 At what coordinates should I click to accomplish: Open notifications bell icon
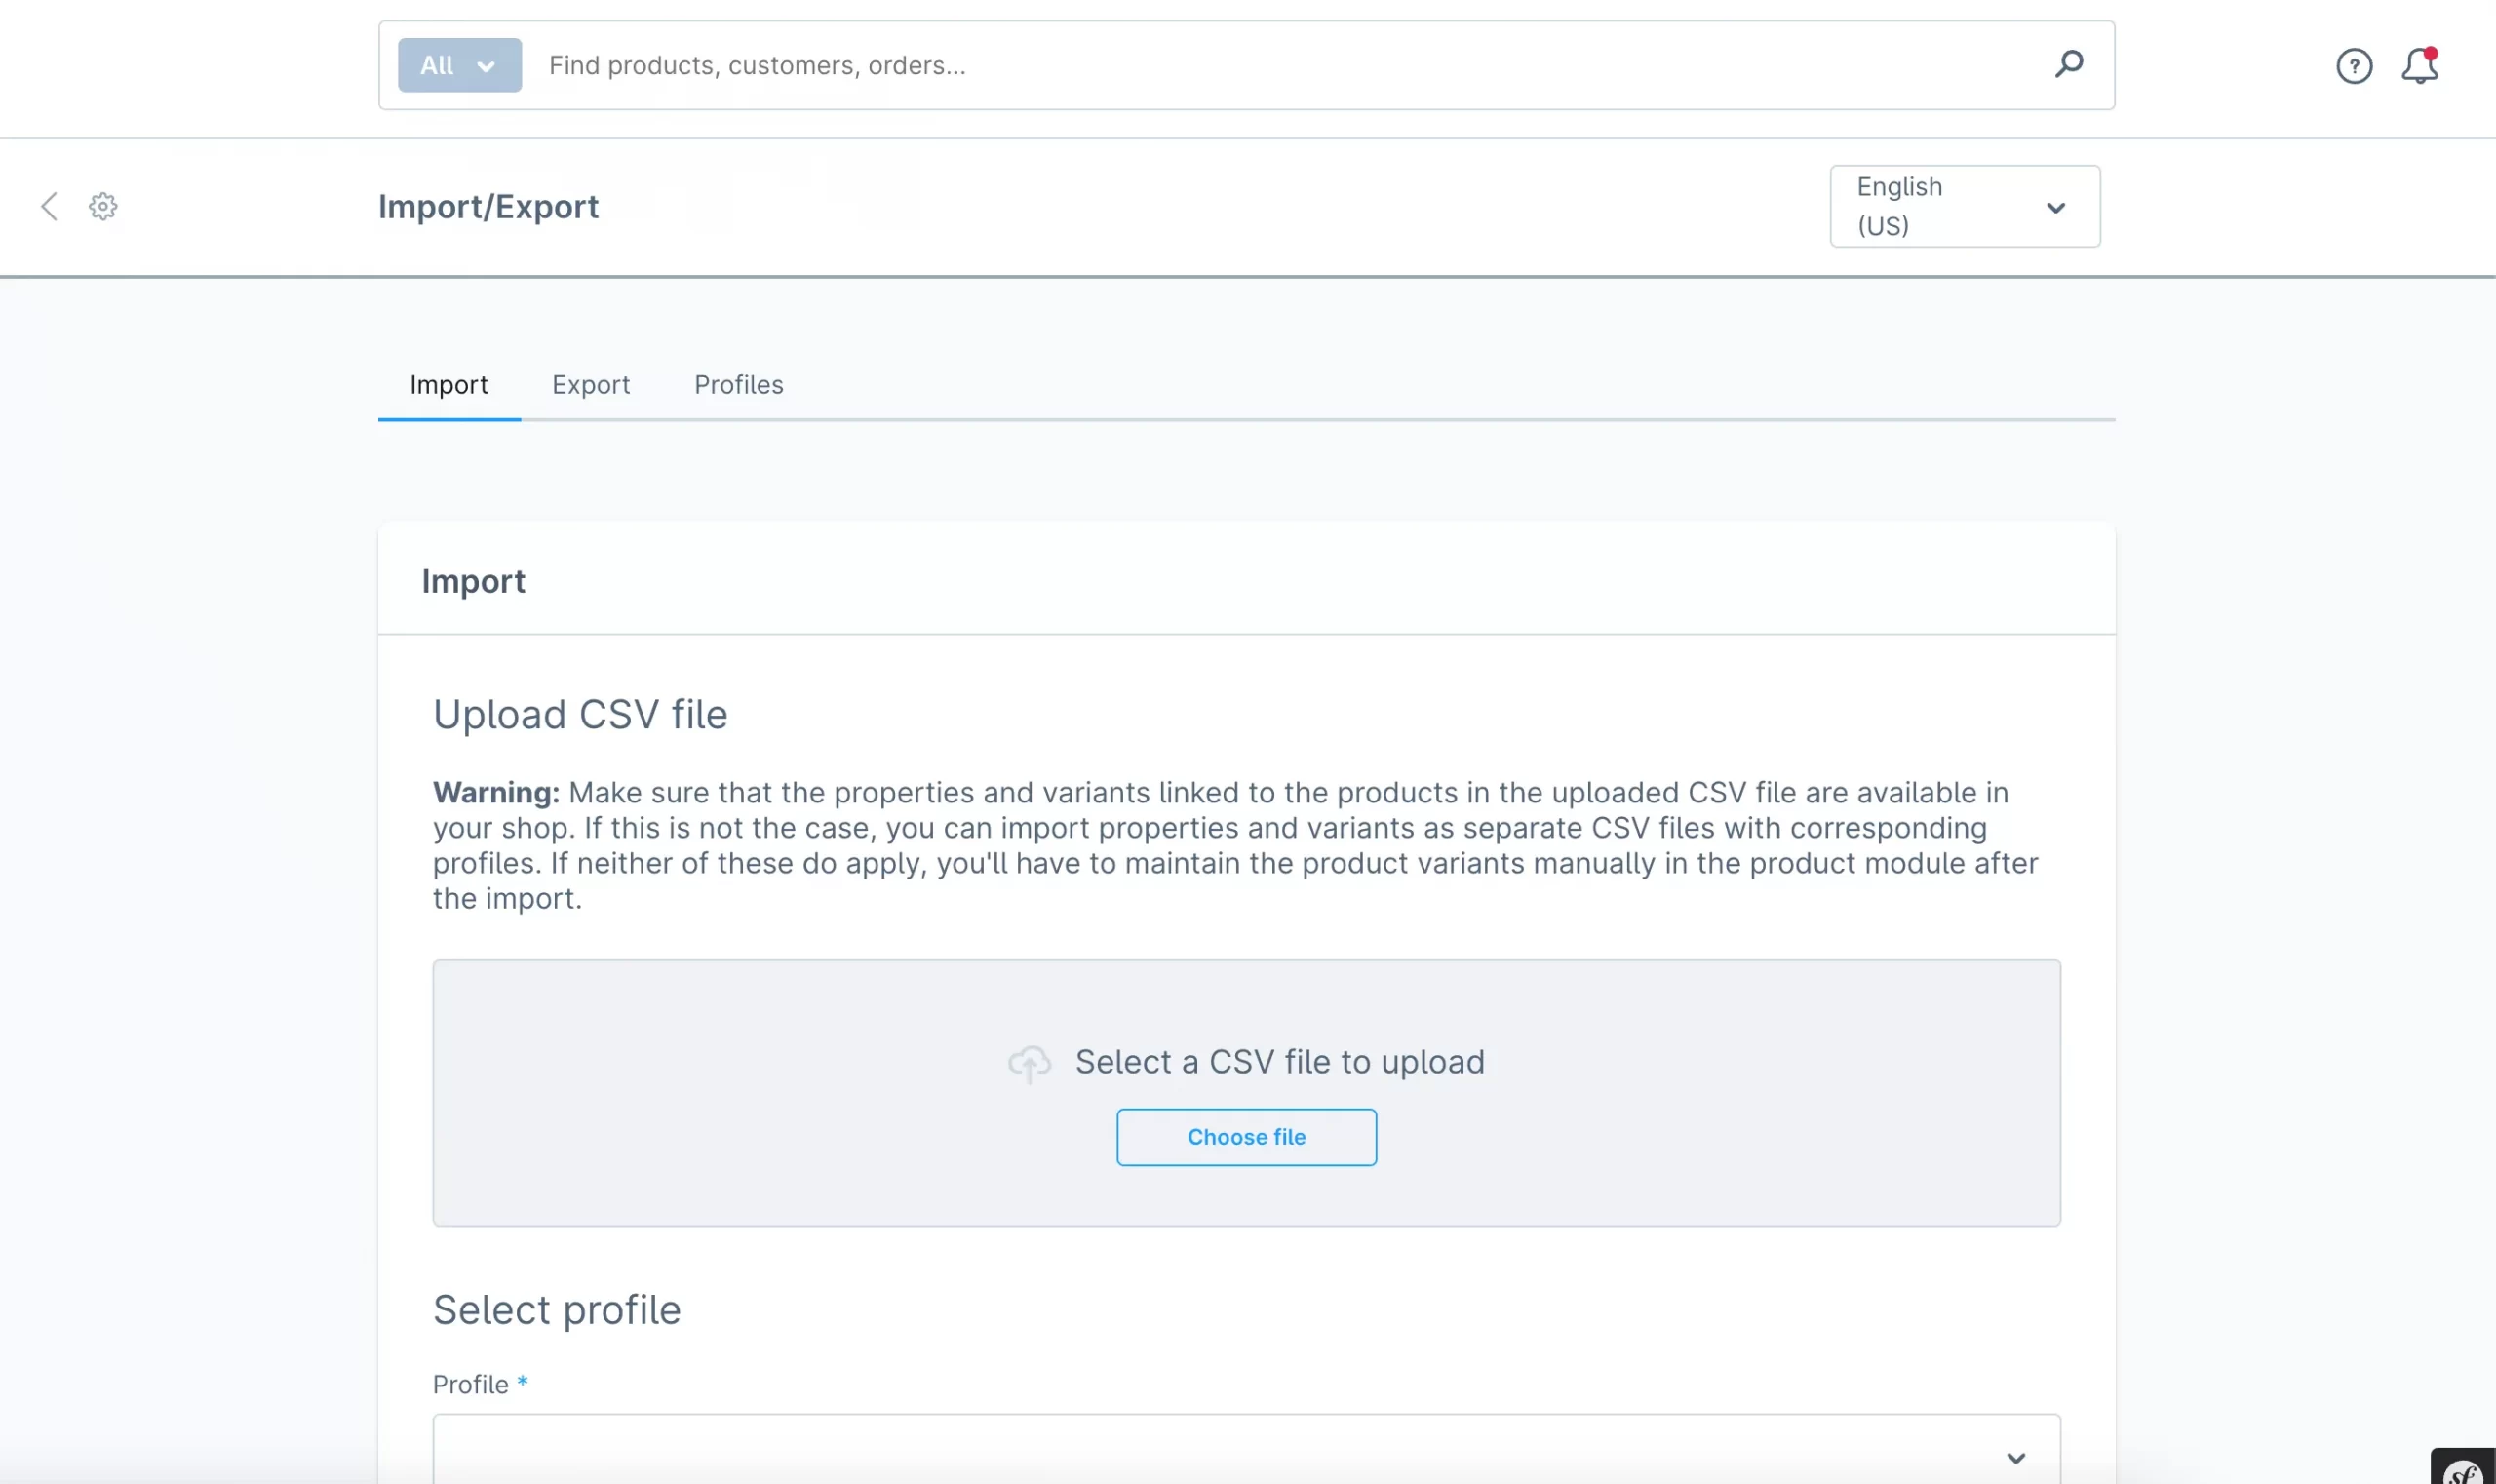coord(2420,66)
